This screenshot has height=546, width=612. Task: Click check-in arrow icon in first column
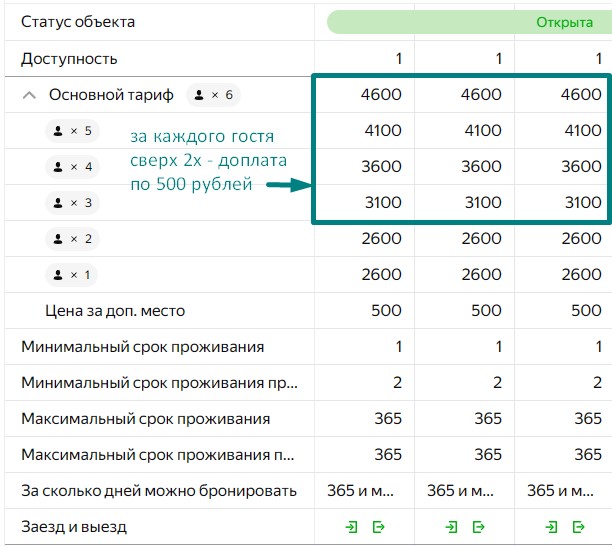351,527
